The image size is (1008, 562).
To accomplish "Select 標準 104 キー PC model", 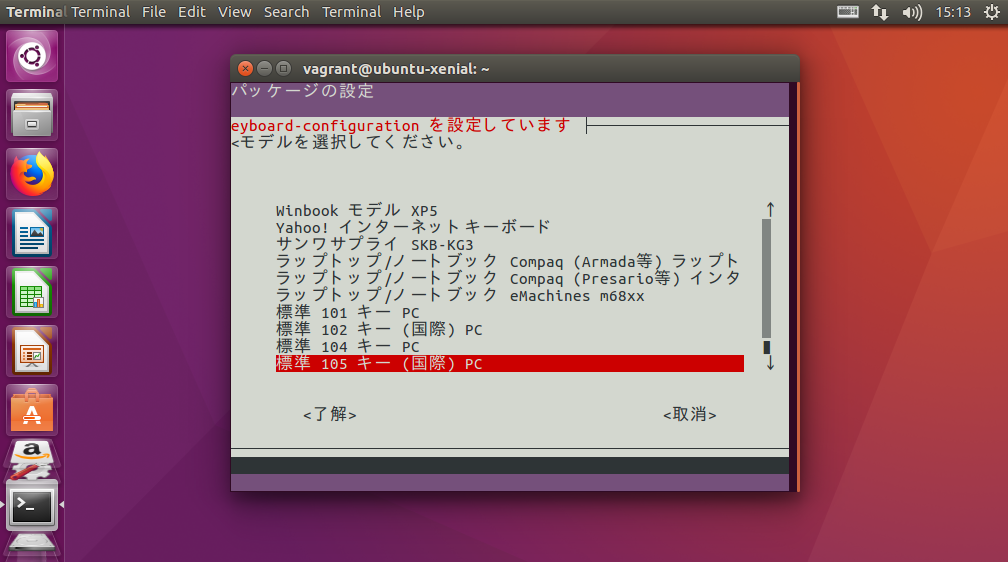I will click(510, 347).
